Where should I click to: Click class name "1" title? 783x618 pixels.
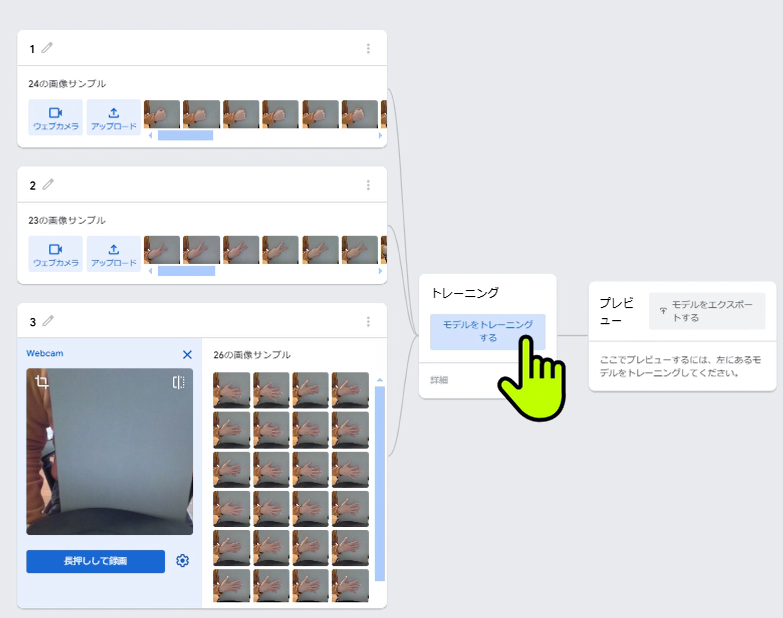pyautogui.click(x=32, y=49)
